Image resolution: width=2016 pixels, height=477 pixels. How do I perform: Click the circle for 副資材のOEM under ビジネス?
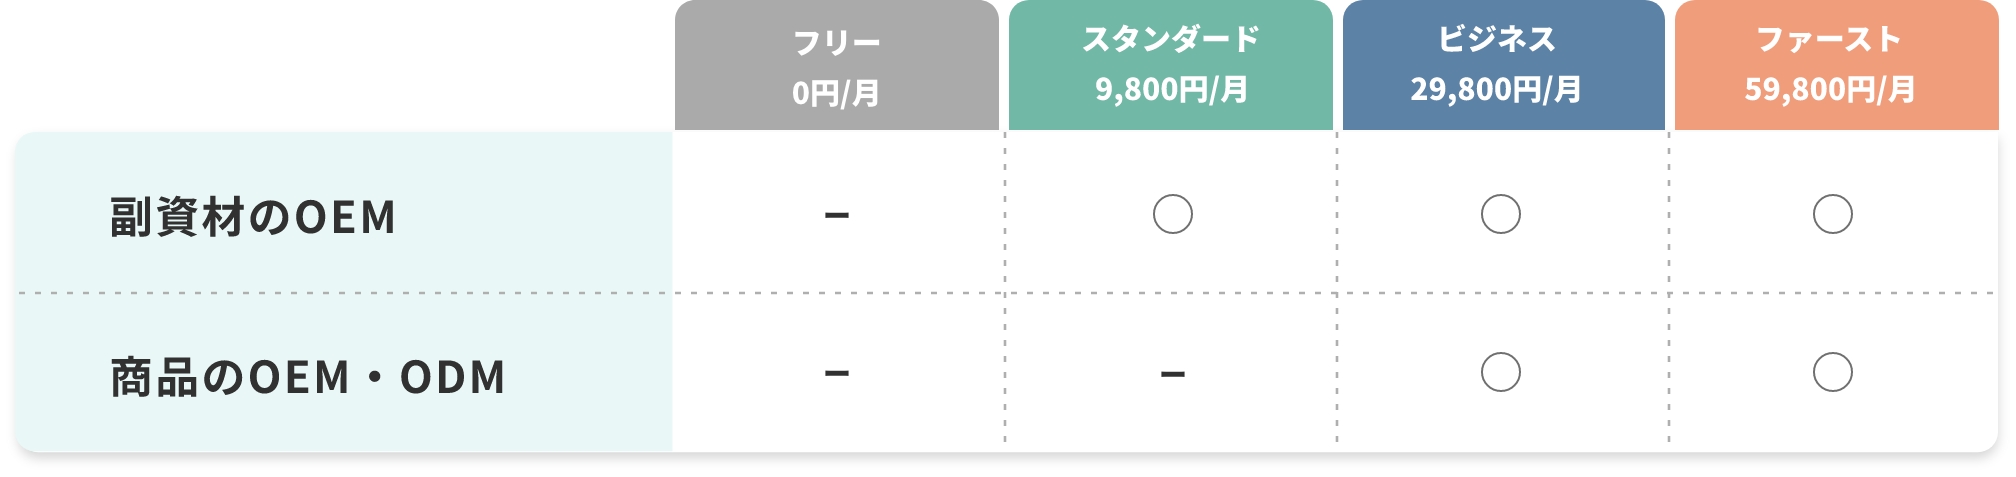pyautogui.click(x=1500, y=214)
